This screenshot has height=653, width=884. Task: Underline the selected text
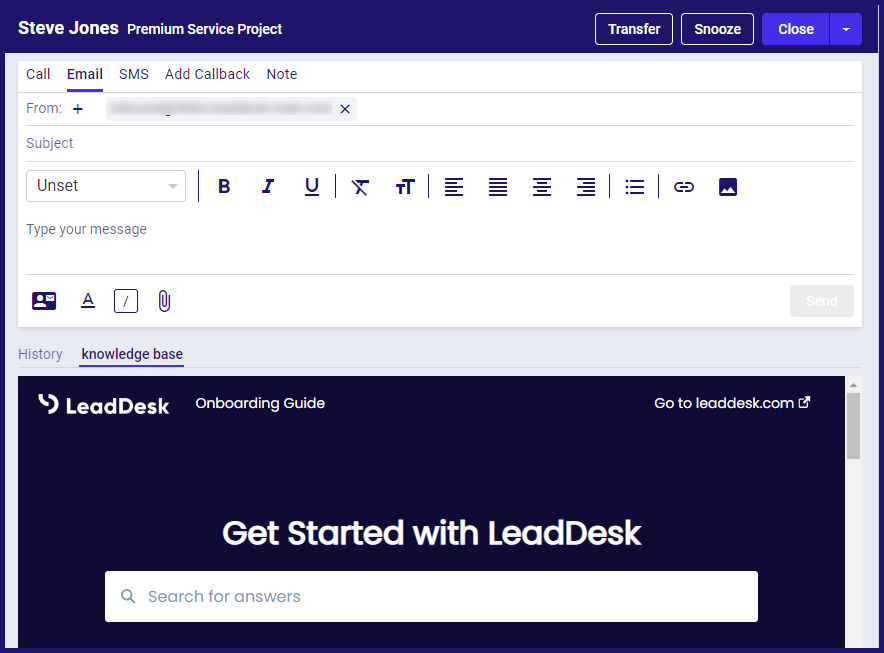[312, 186]
